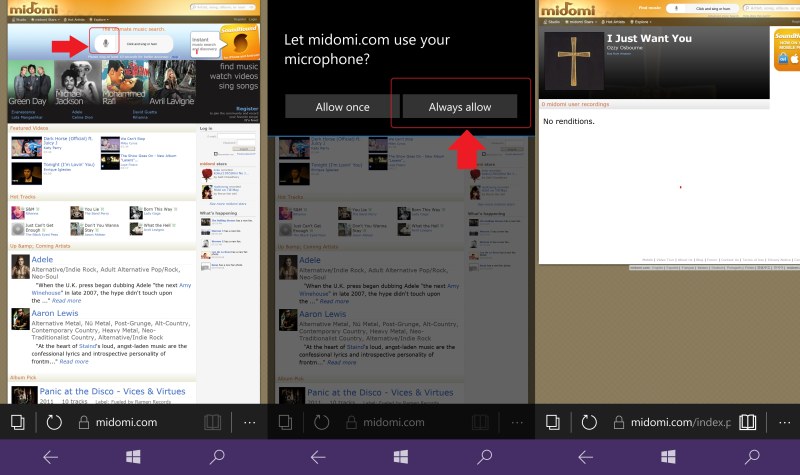Viewport: 800px width, 475px height.
Task: Expand midomi Stars dropdown in left screen
Action: [45, 19]
